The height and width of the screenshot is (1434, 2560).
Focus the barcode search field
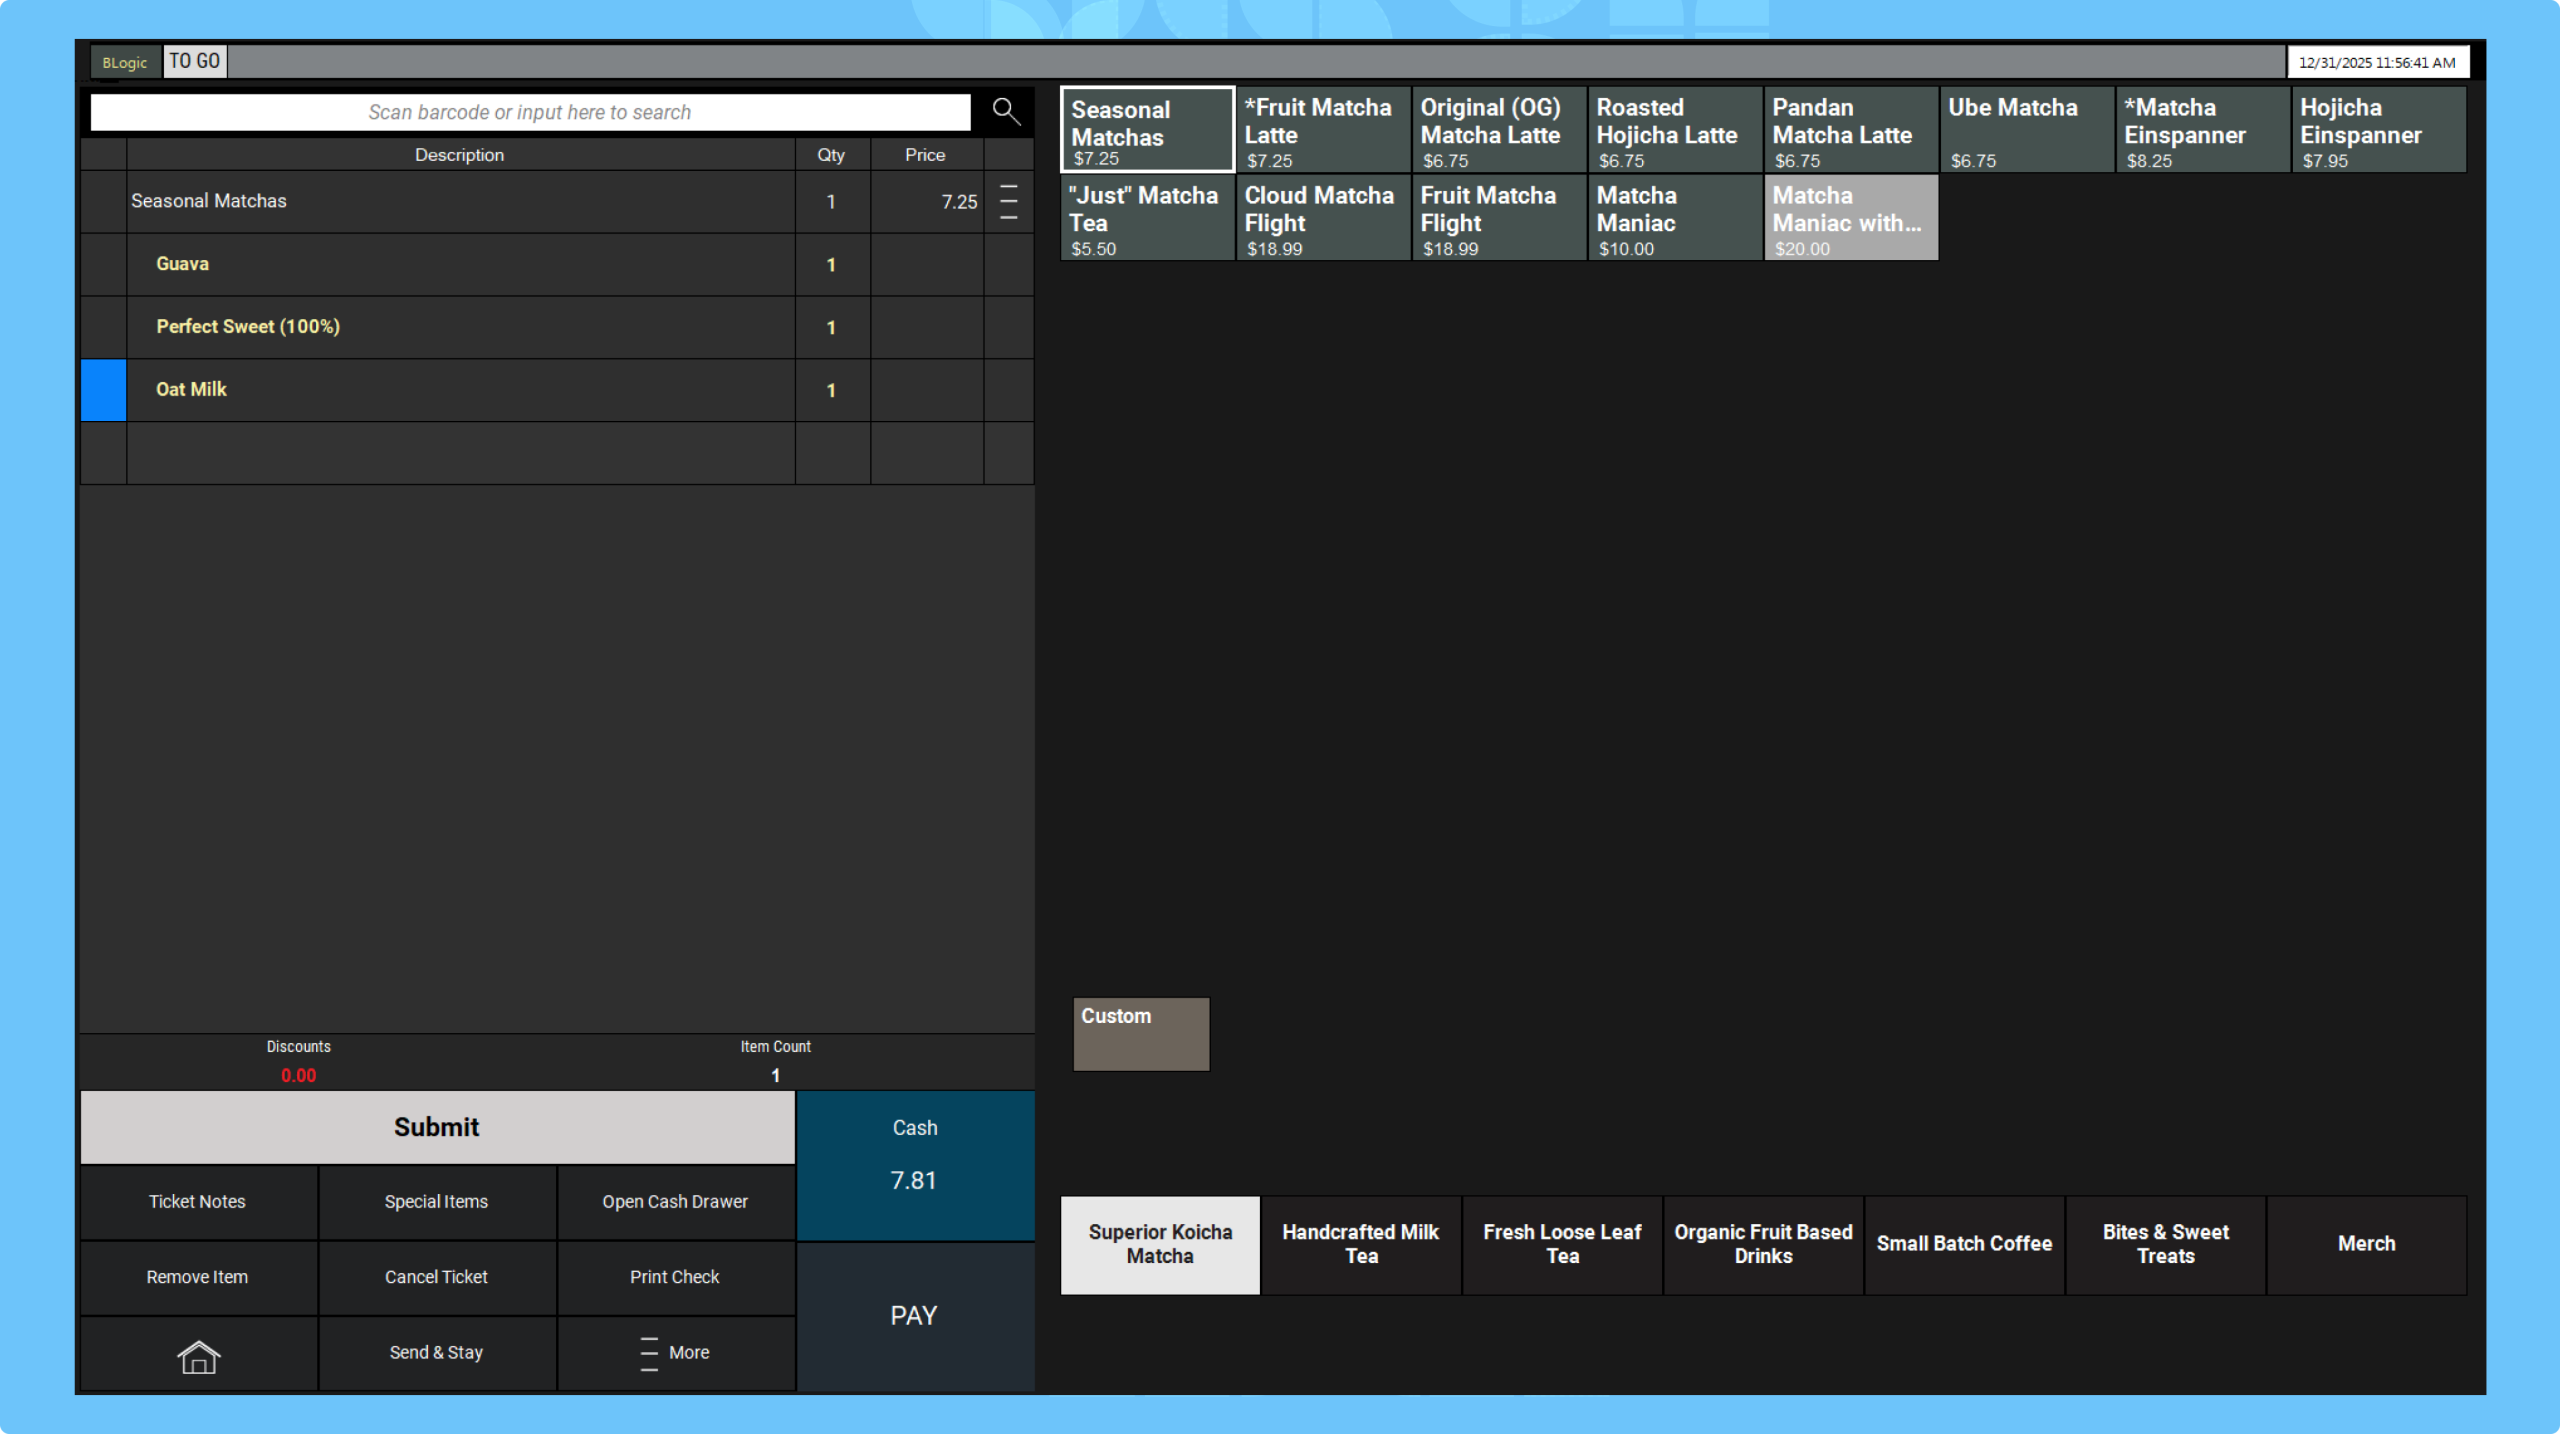[530, 112]
